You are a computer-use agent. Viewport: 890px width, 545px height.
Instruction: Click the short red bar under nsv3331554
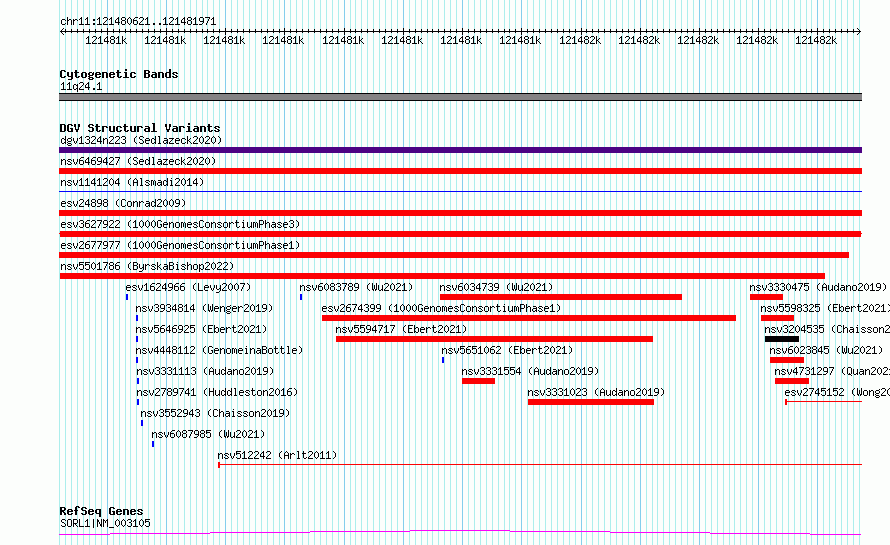(478, 381)
